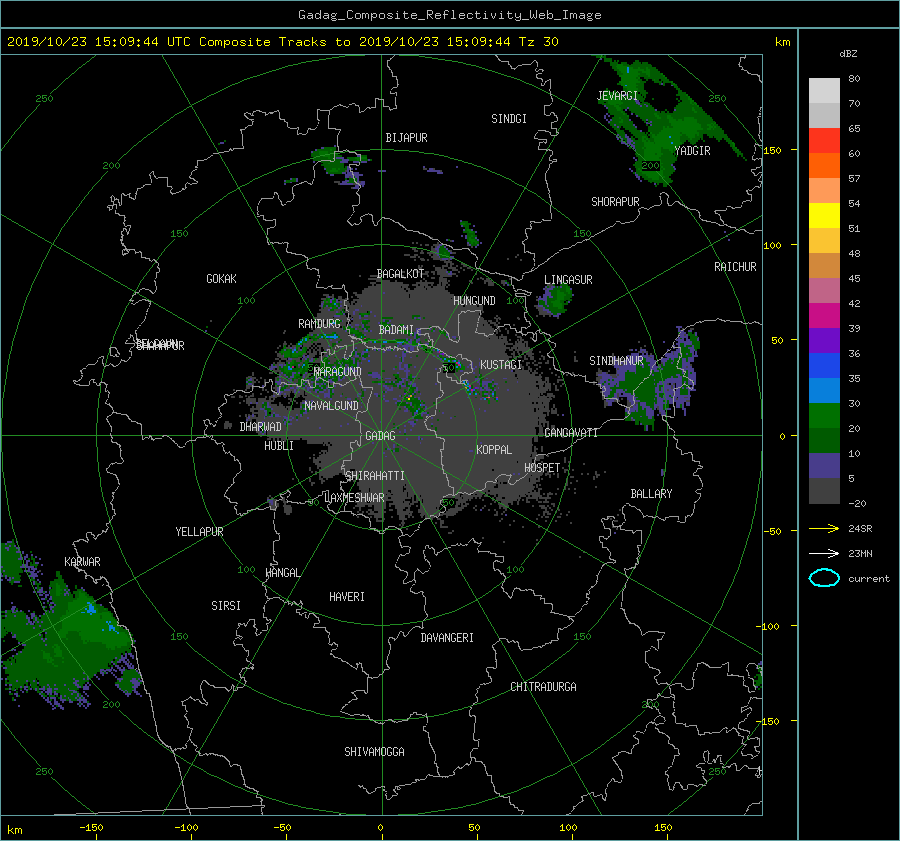Click the yellow 51 dBZ legend swatch
This screenshot has width=900, height=841.
click(824, 215)
